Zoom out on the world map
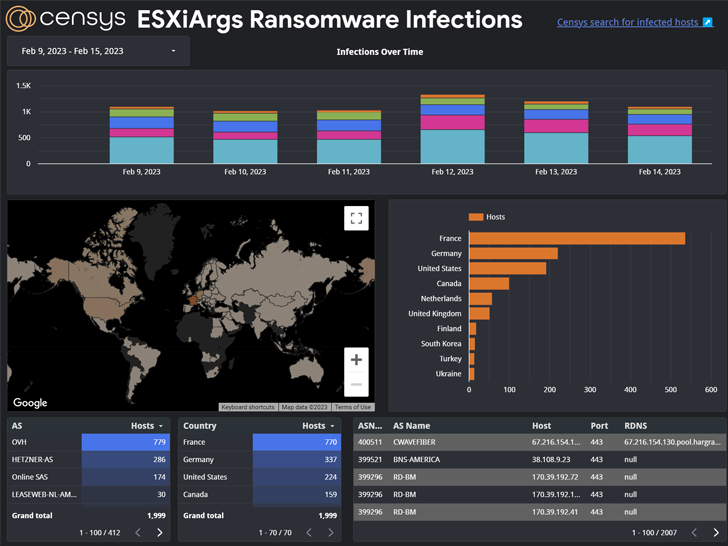The image size is (728, 546). coord(356,384)
